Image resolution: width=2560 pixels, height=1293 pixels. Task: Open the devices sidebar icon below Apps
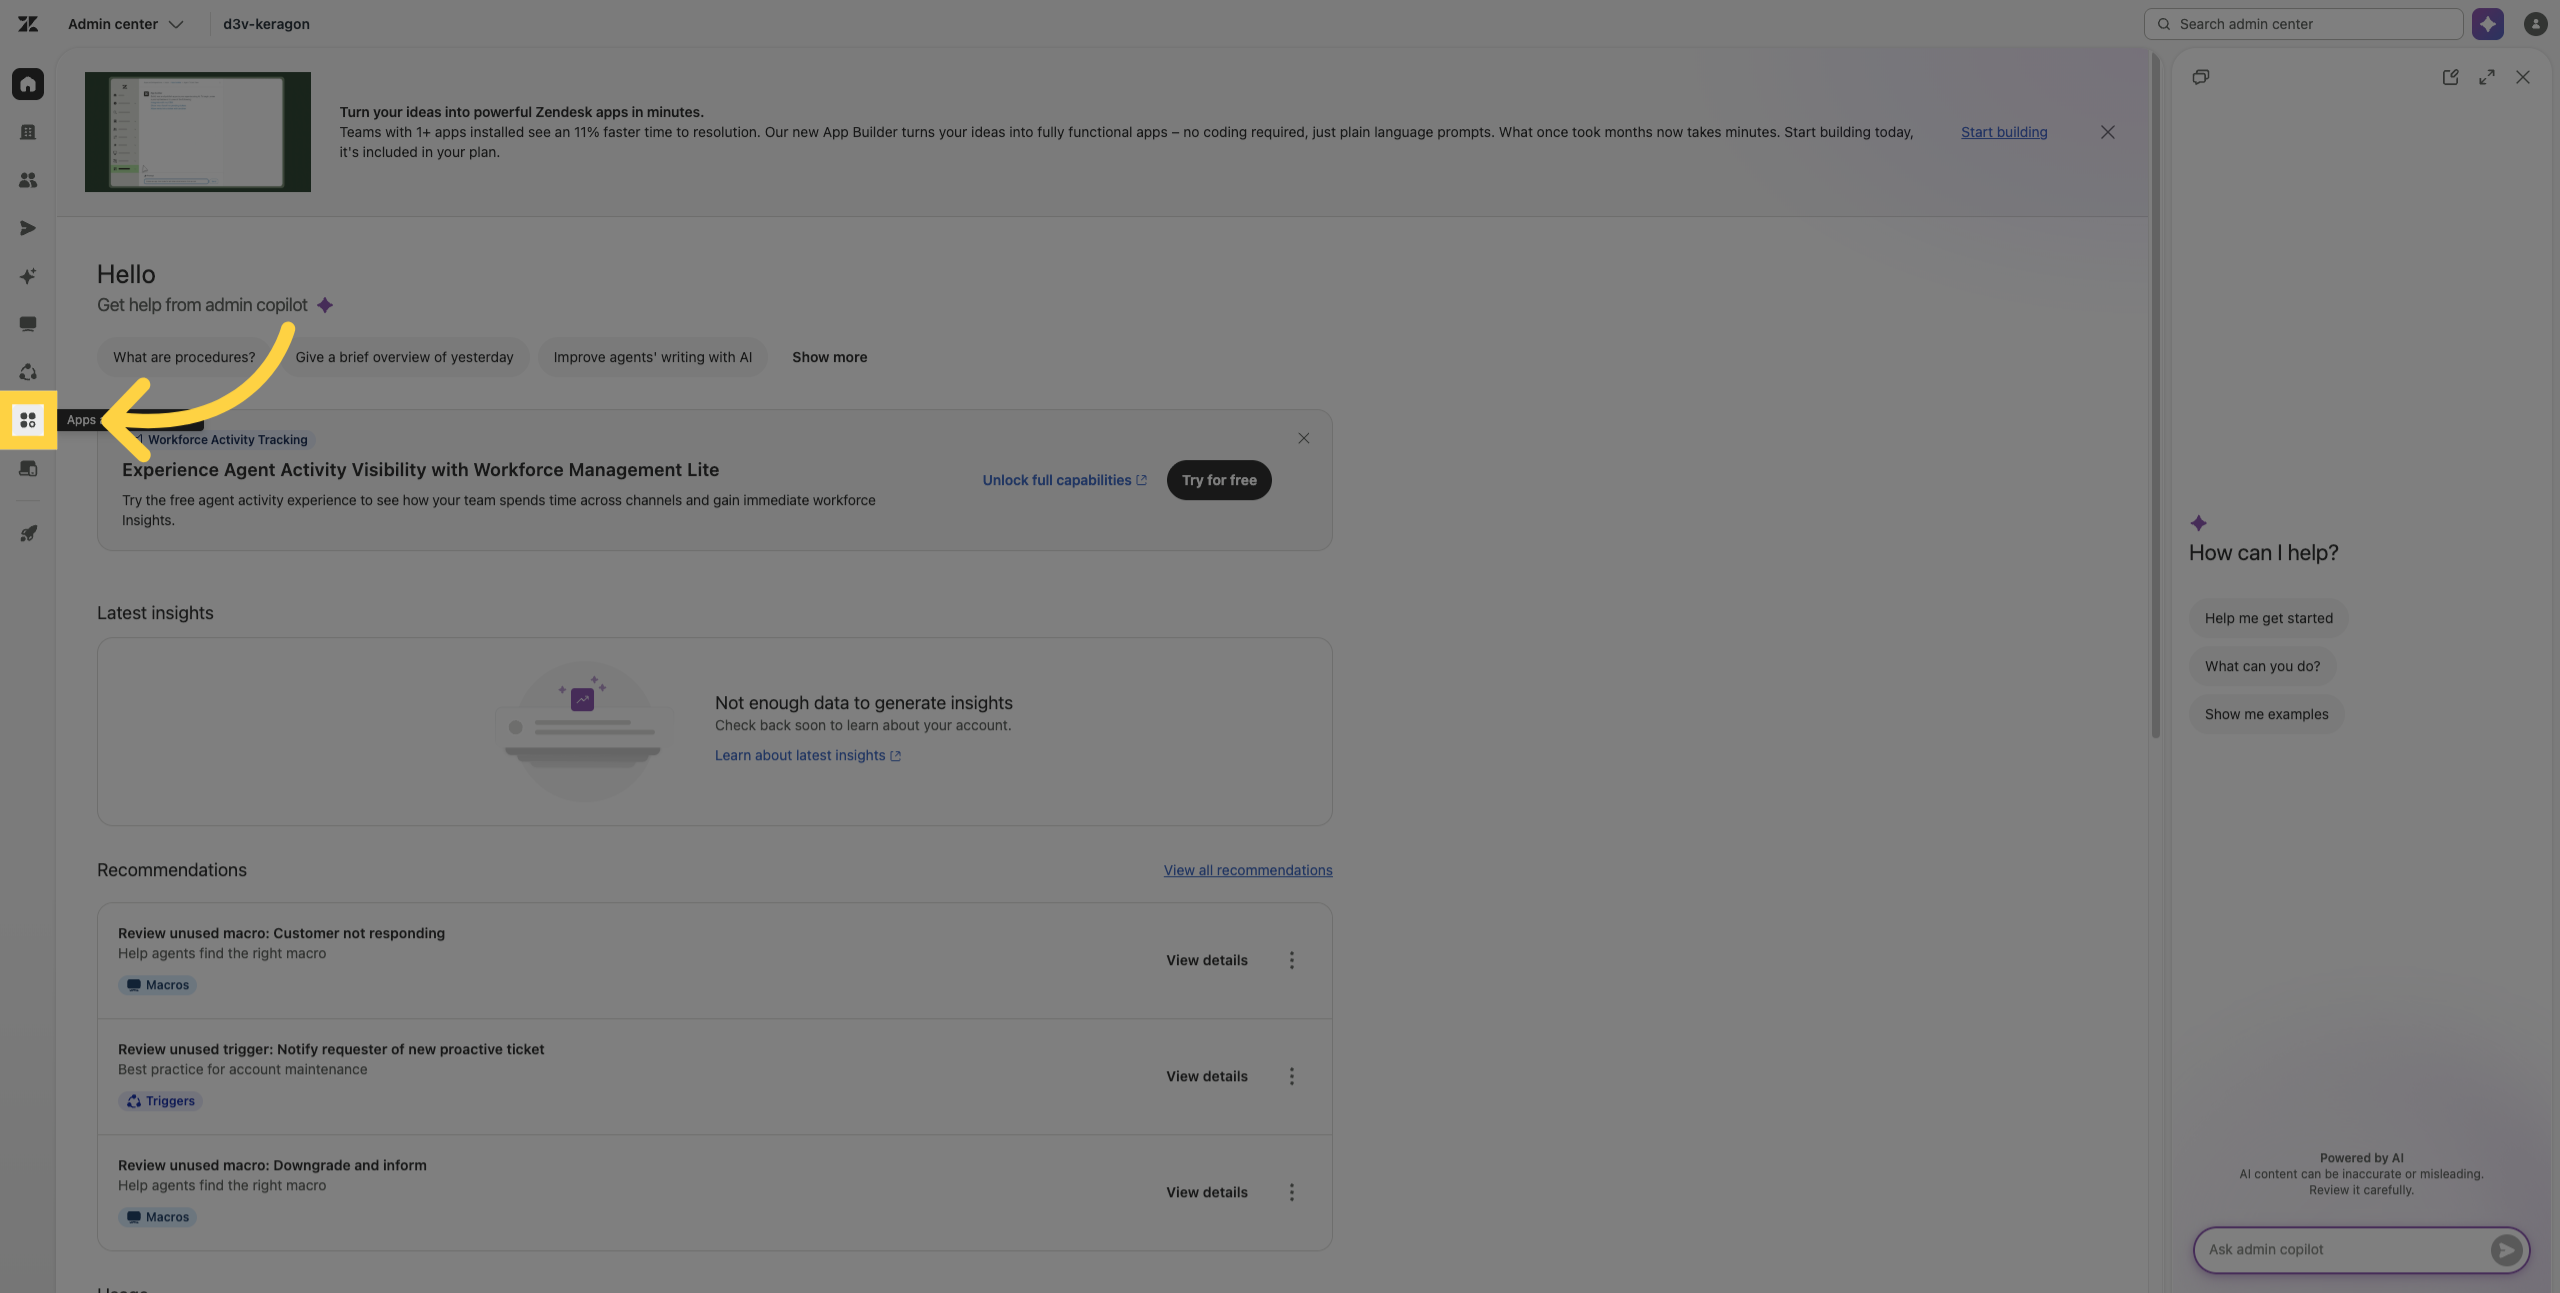click(28, 468)
